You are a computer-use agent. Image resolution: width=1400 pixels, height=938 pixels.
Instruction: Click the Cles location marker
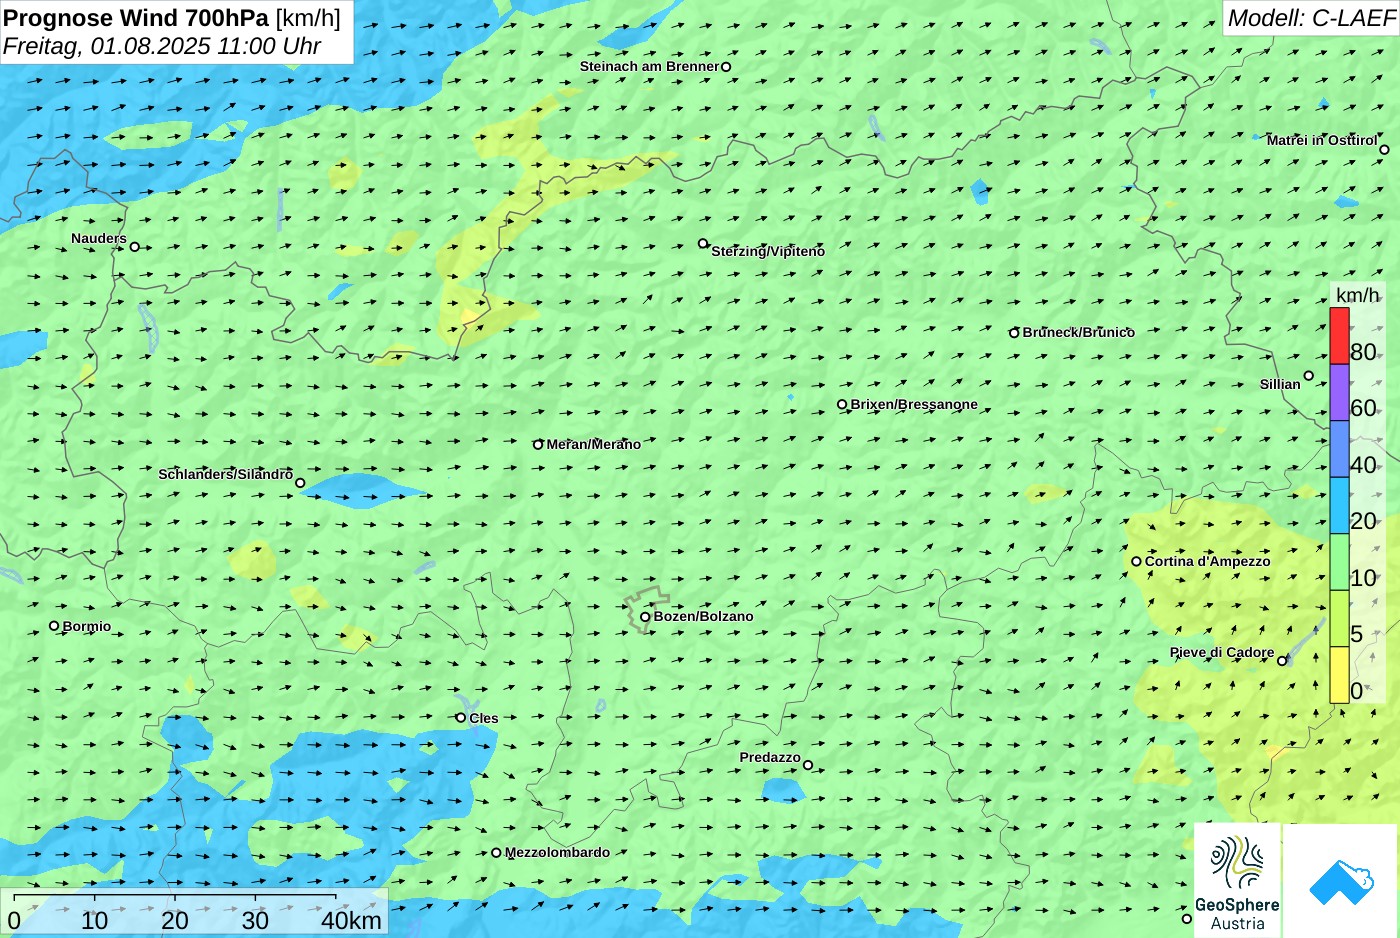click(x=461, y=718)
